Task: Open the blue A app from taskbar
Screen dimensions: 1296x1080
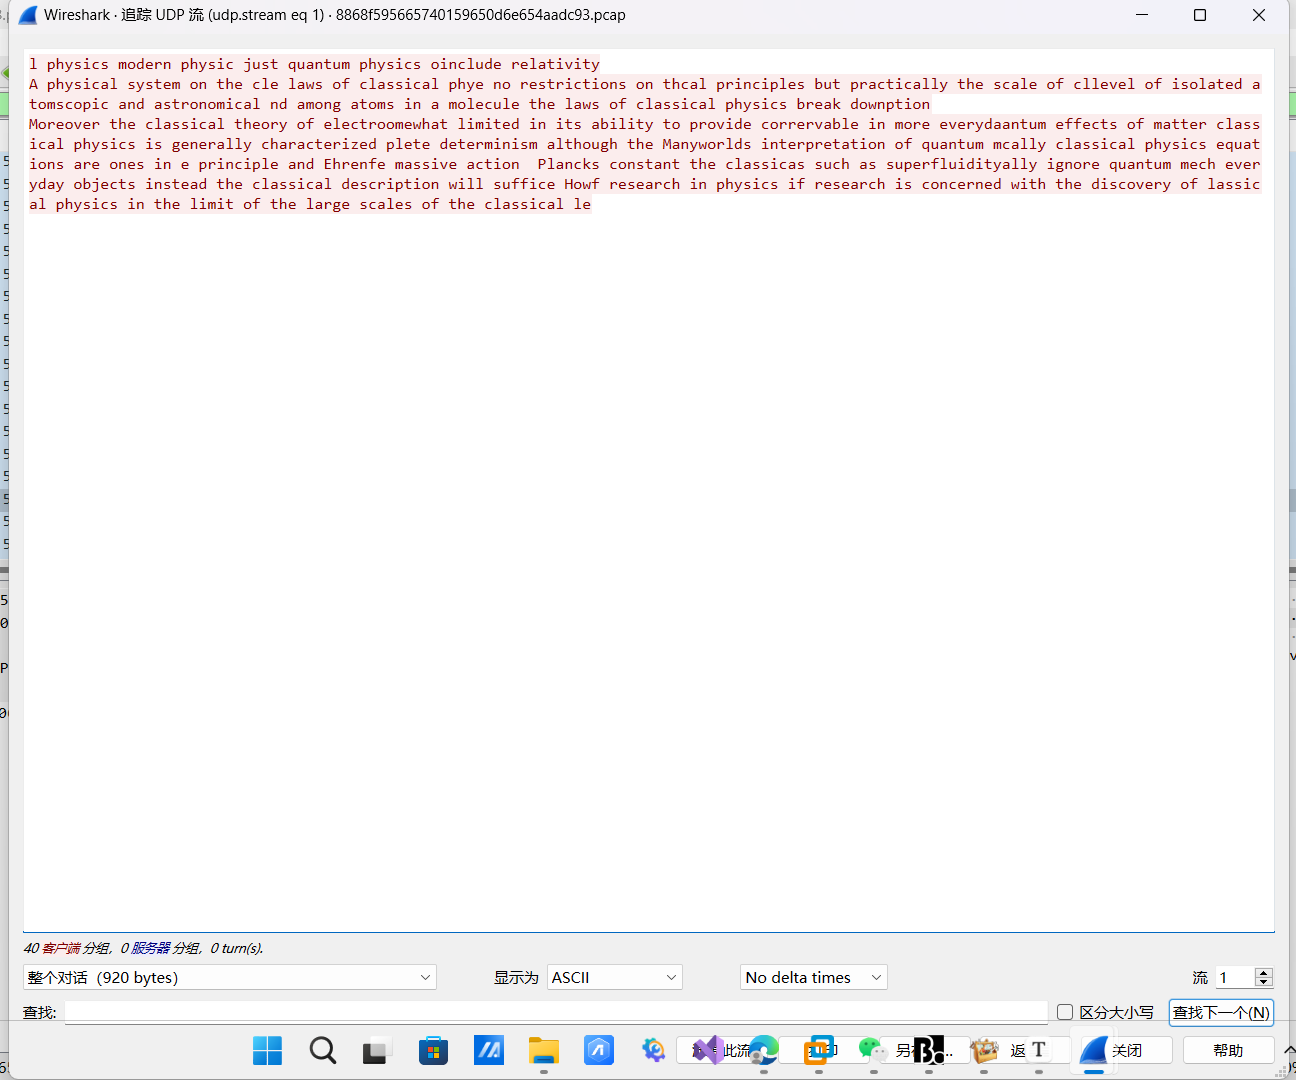Action: click(599, 1050)
